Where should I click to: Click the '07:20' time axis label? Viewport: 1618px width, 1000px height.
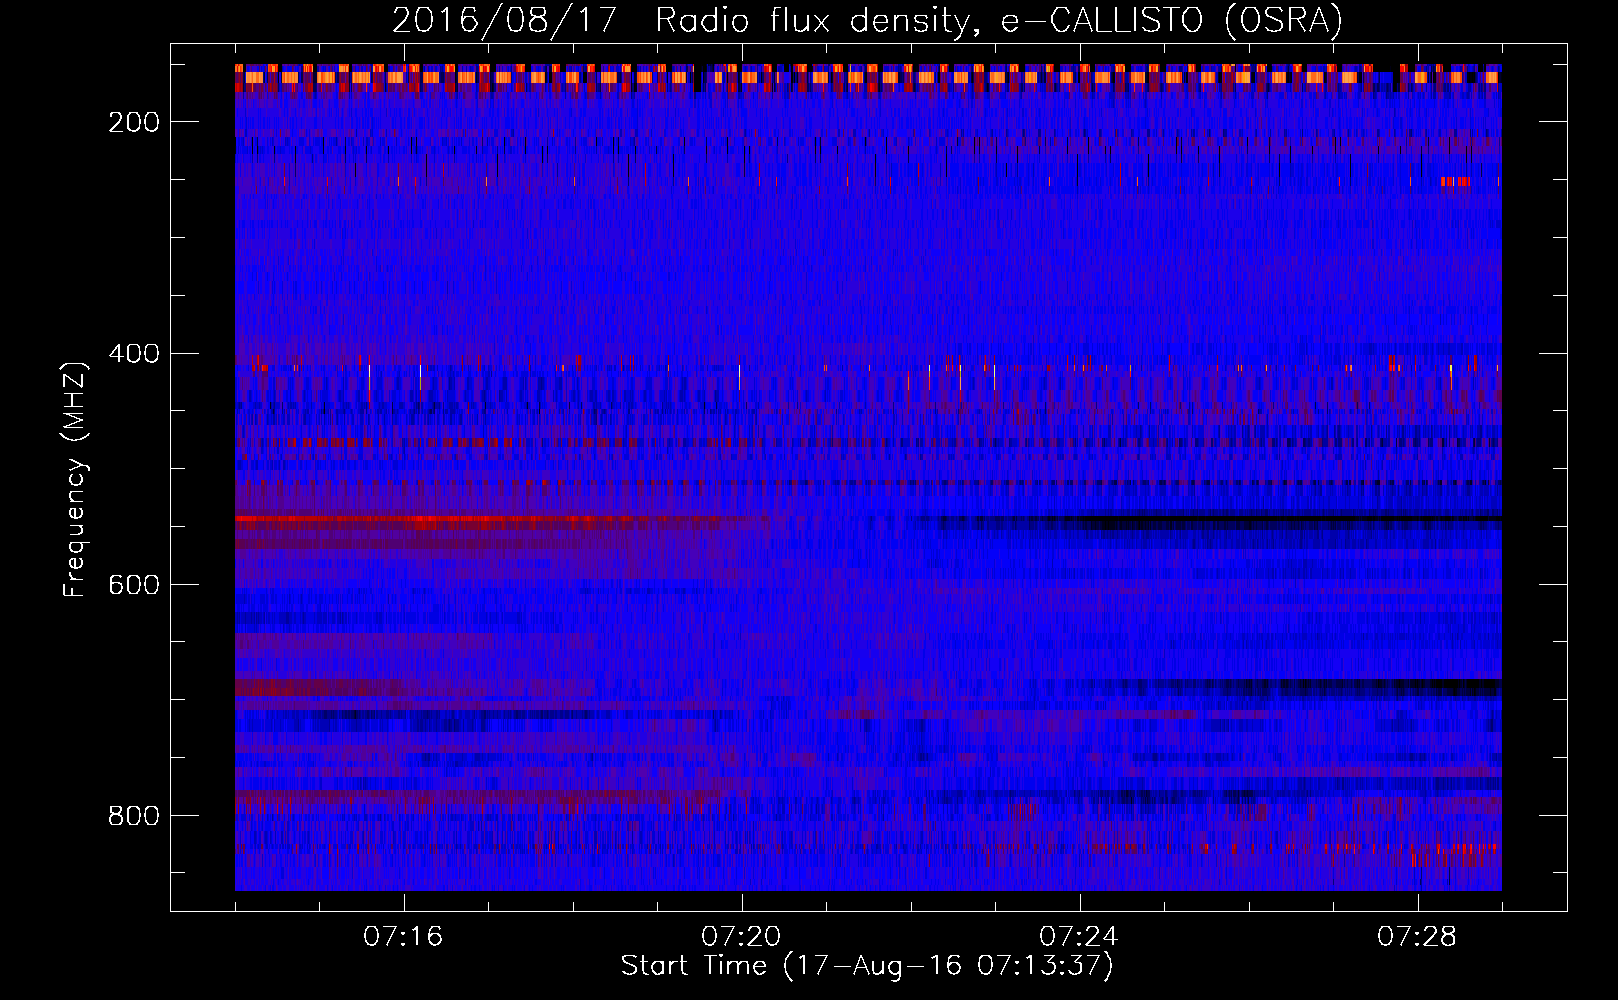741,937
